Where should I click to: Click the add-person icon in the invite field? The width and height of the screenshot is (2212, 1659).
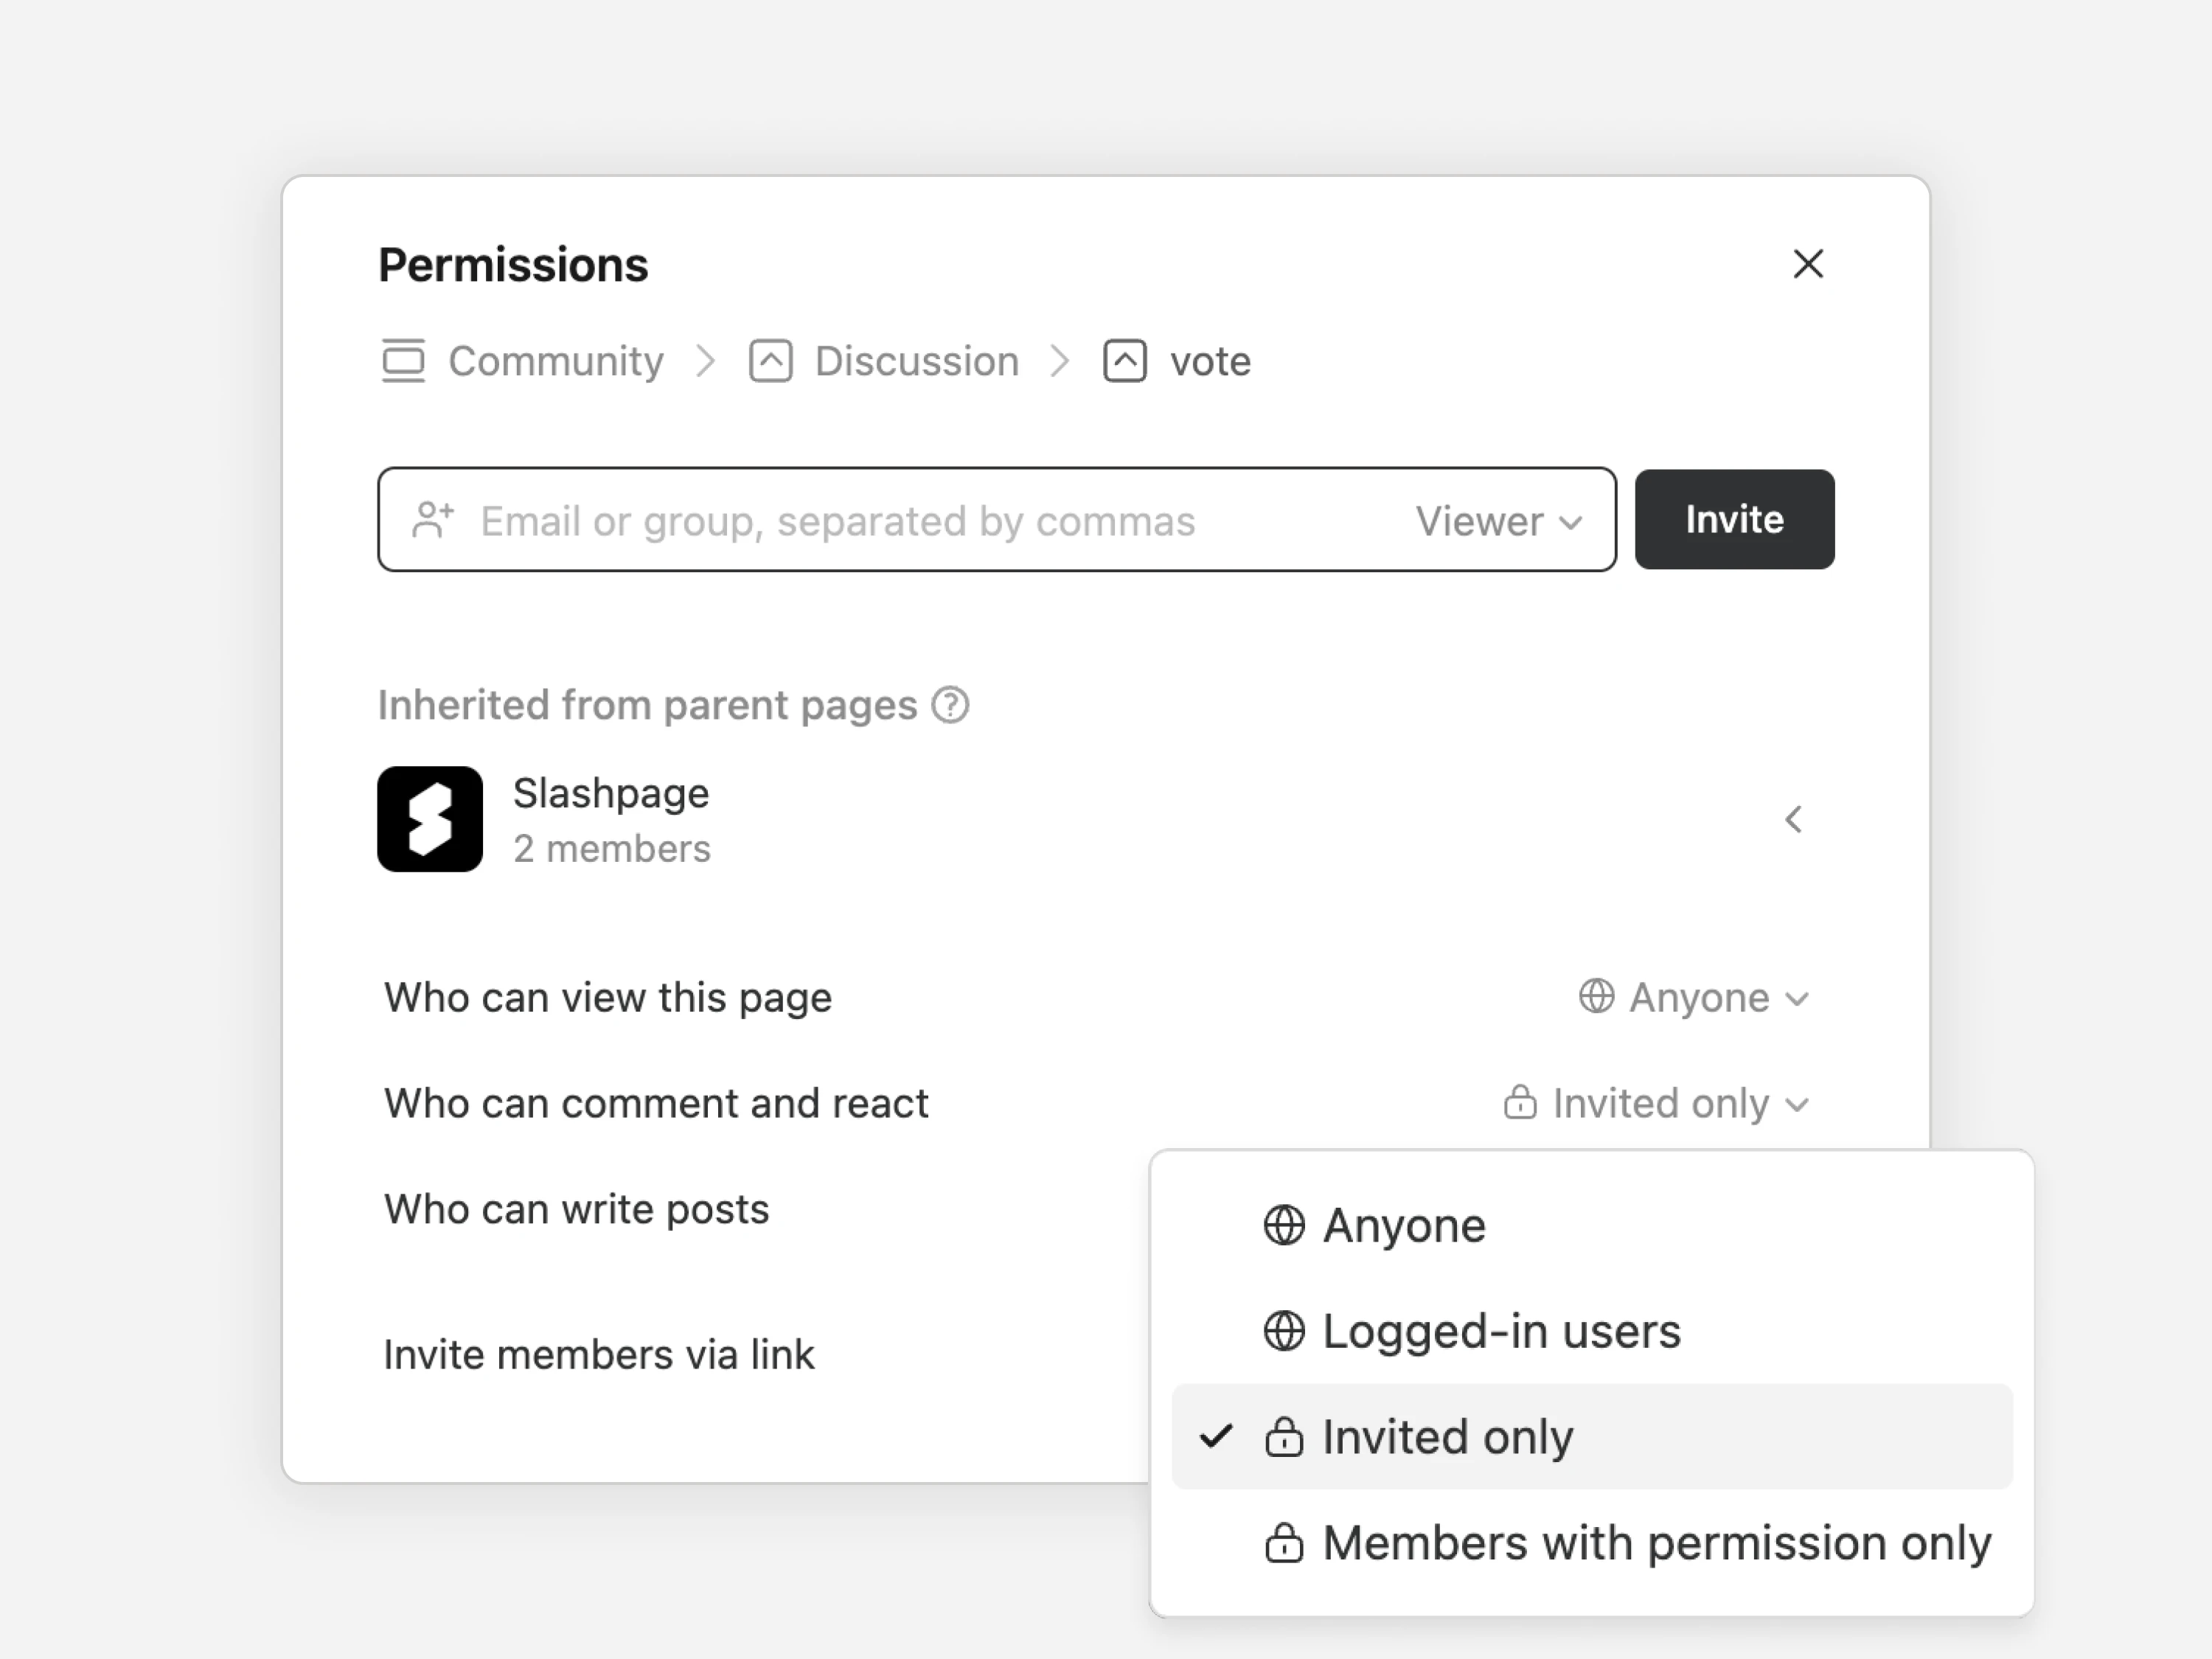pyautogui.click(x=433, y=520)
